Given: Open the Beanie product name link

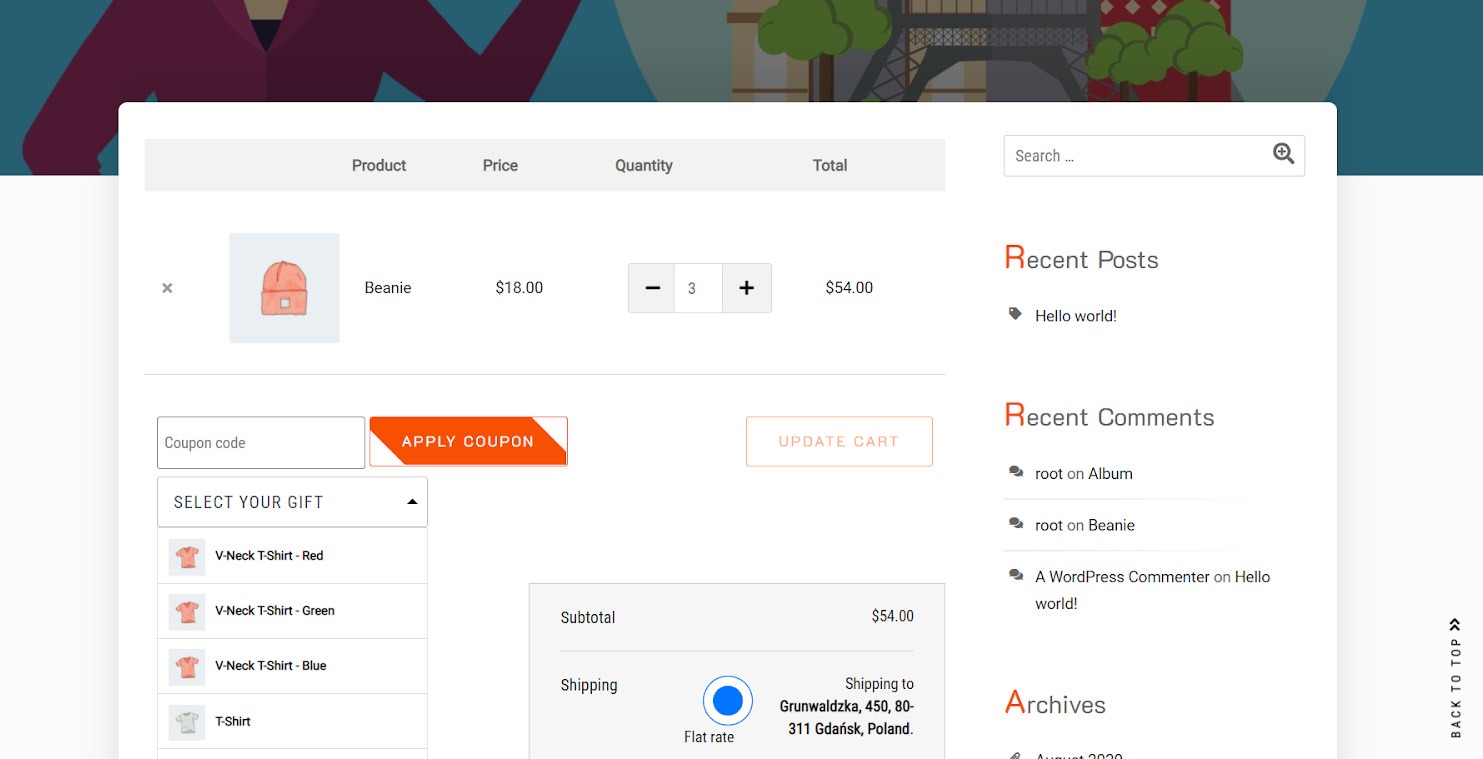Looking at the screenshot, I should click(x=388, y=288).
